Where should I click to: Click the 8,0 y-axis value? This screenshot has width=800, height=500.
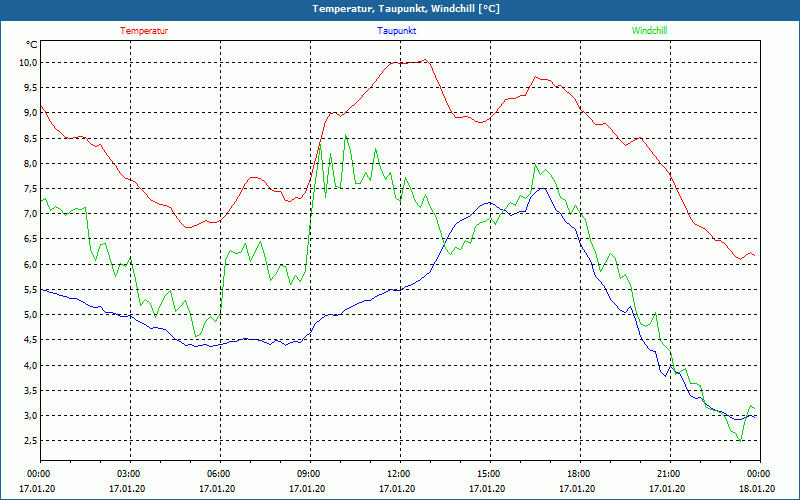[31, 163]
